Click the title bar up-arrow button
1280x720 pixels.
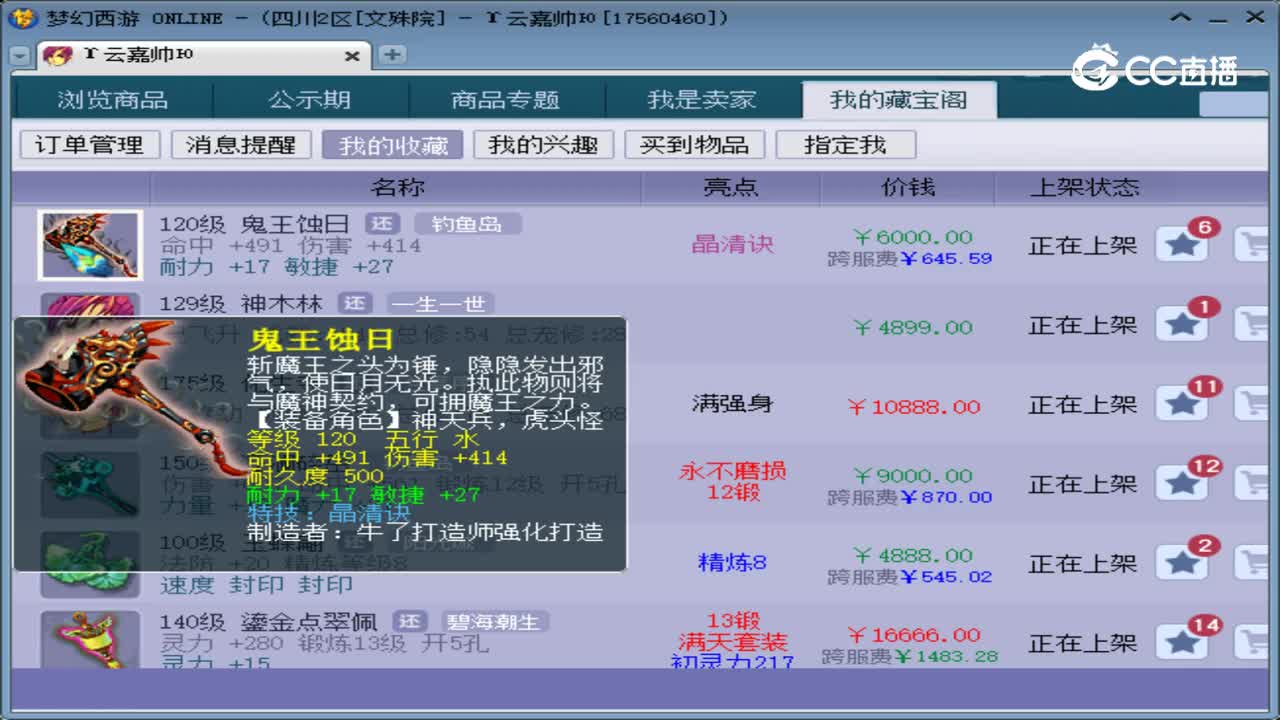(1182, 18)
